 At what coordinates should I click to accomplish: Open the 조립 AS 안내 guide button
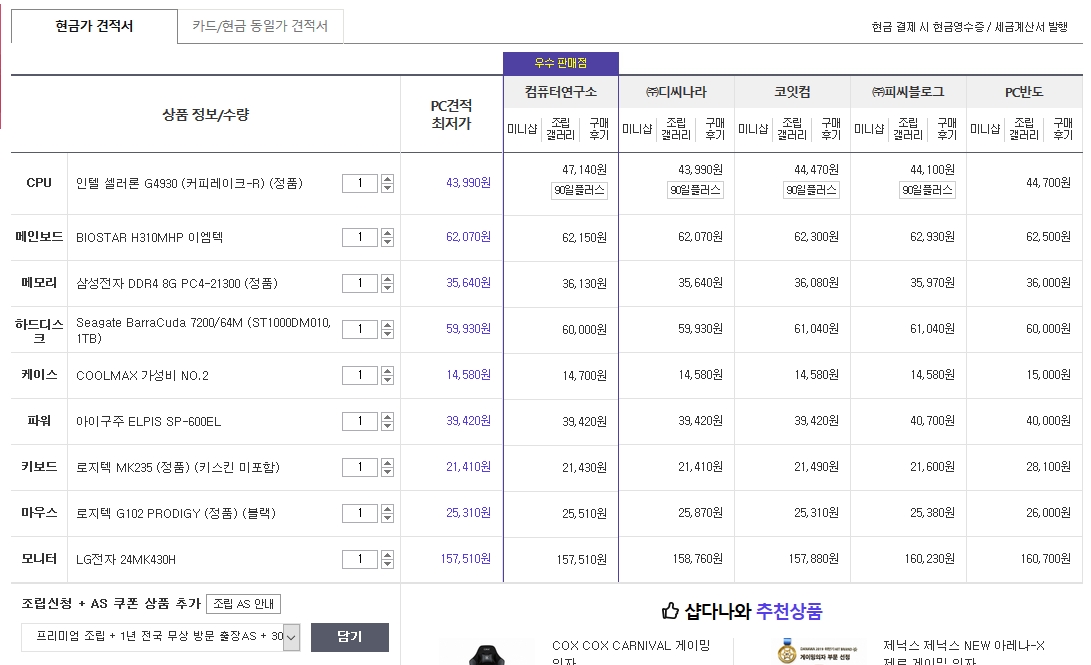click(x=244, y=604)
